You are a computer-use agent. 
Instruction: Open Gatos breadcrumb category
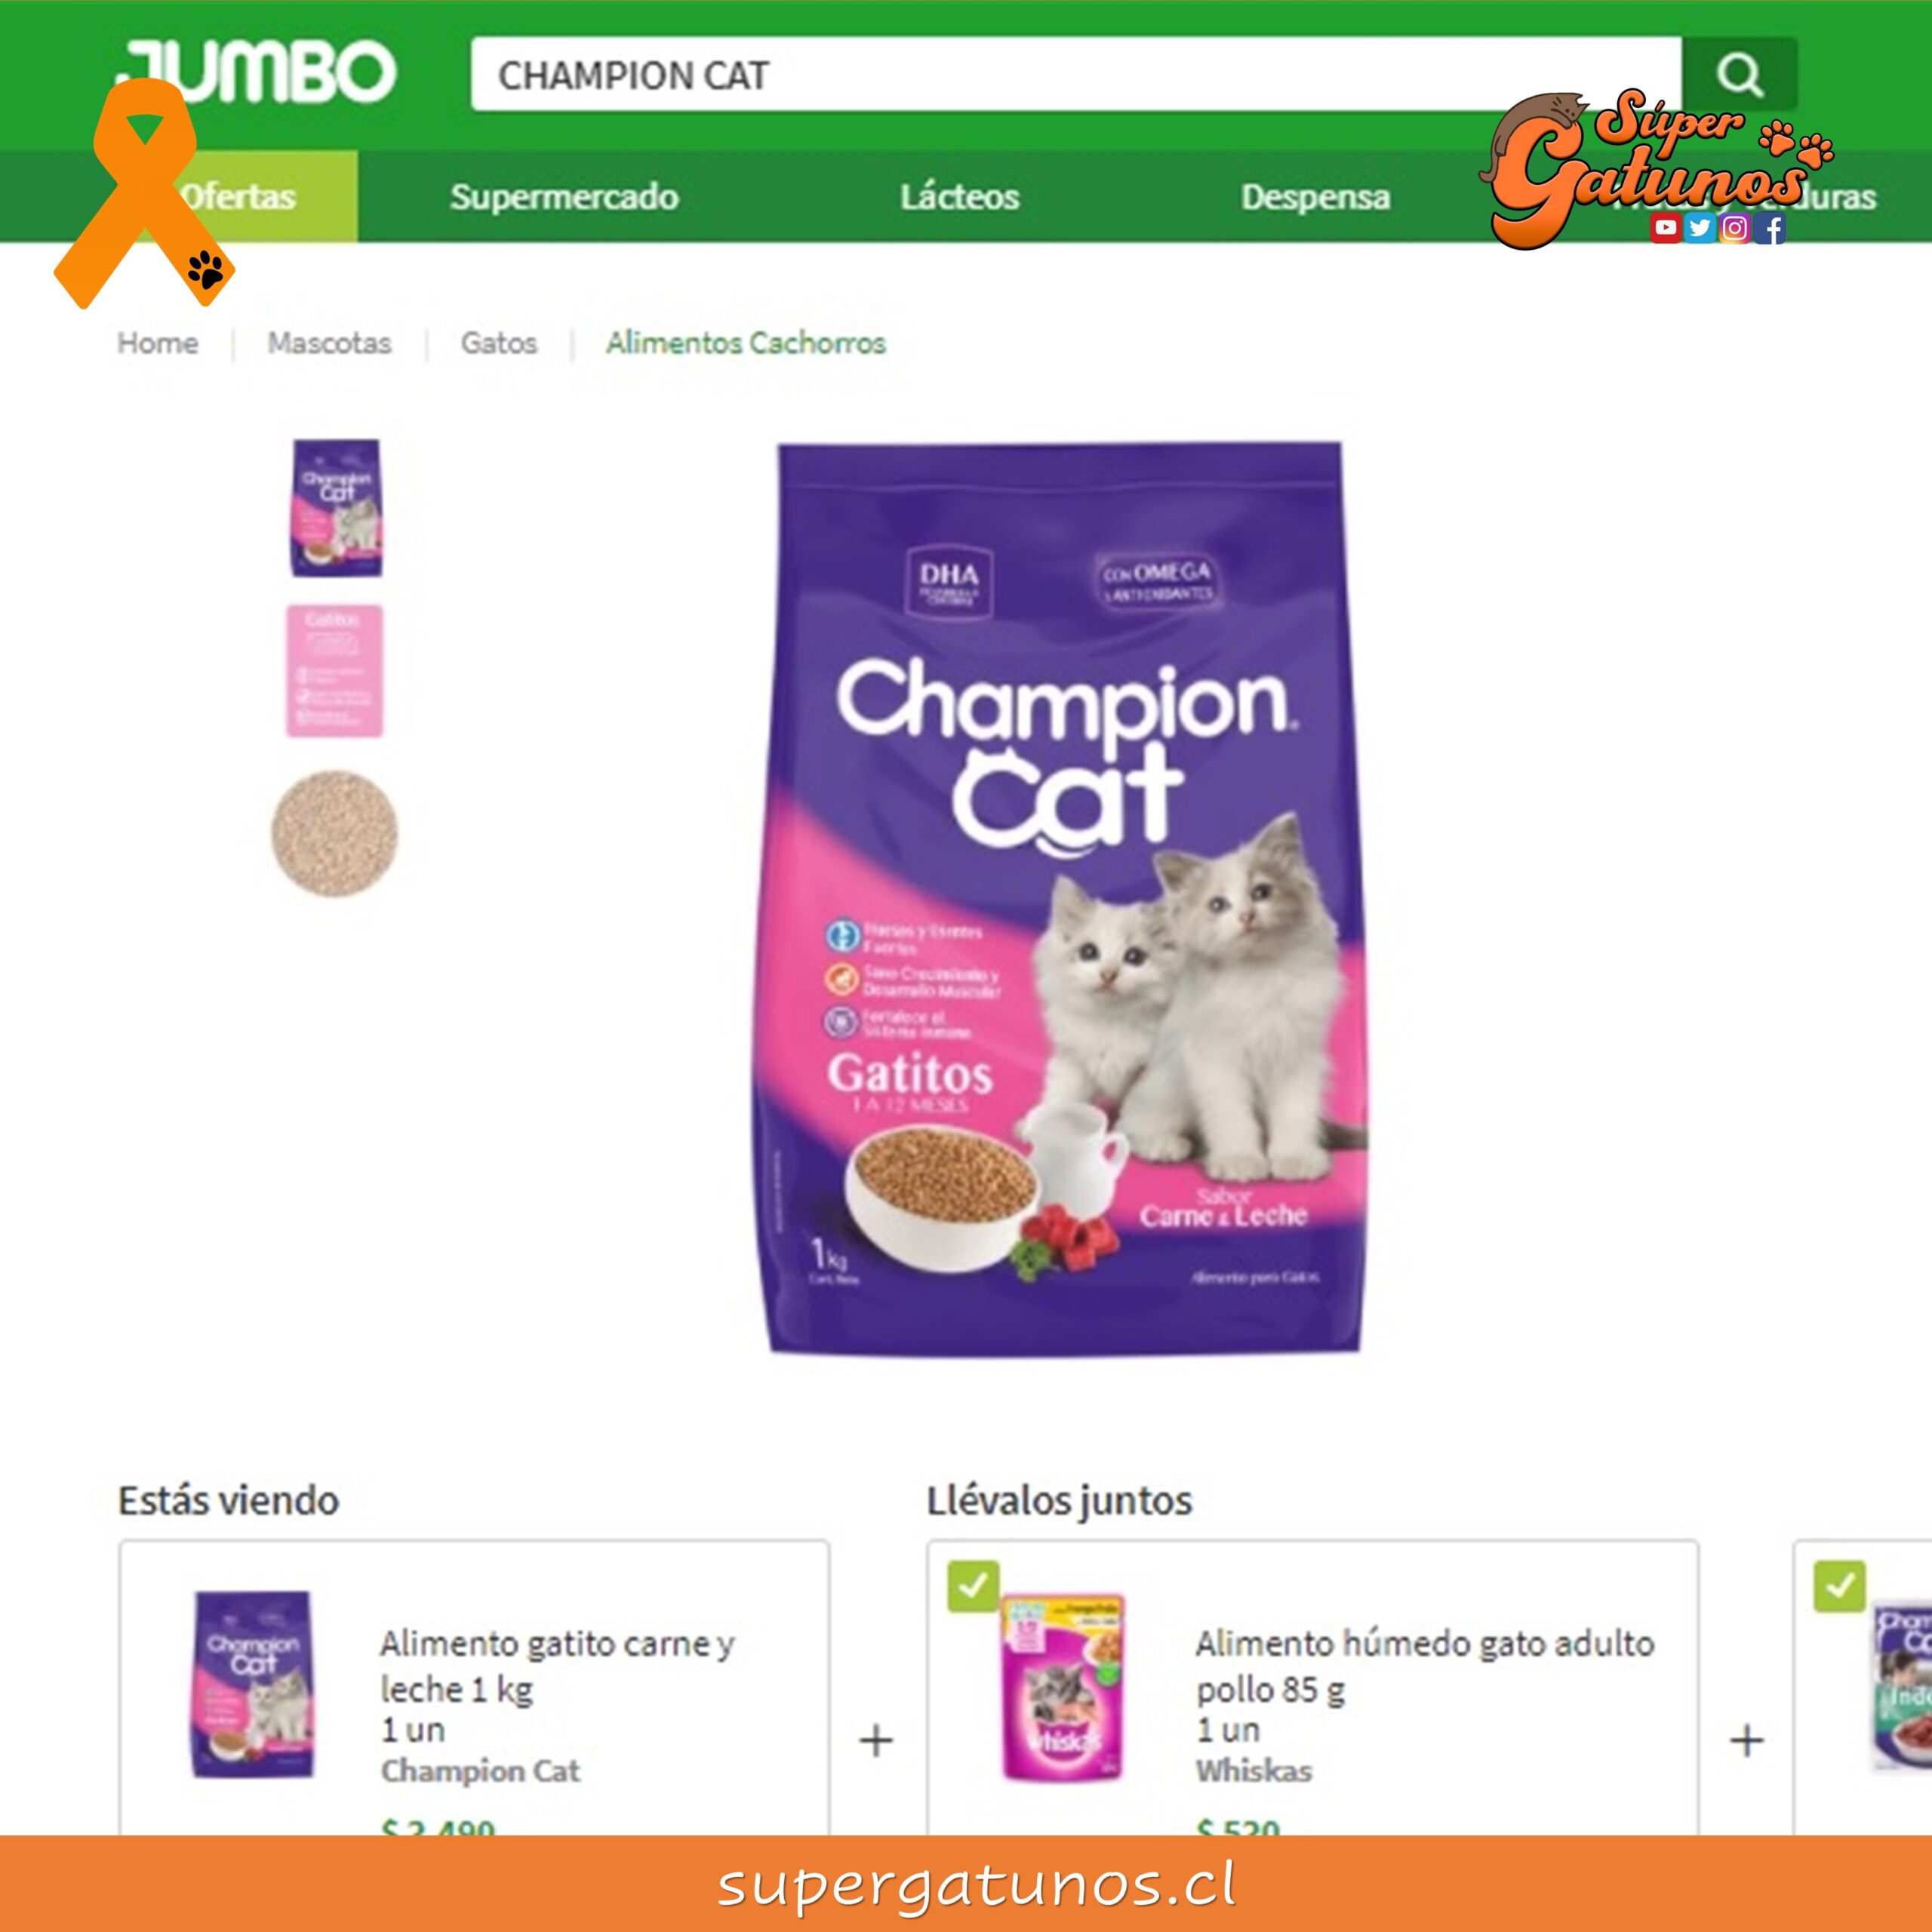pyautogui.click(x=499, y=343)
